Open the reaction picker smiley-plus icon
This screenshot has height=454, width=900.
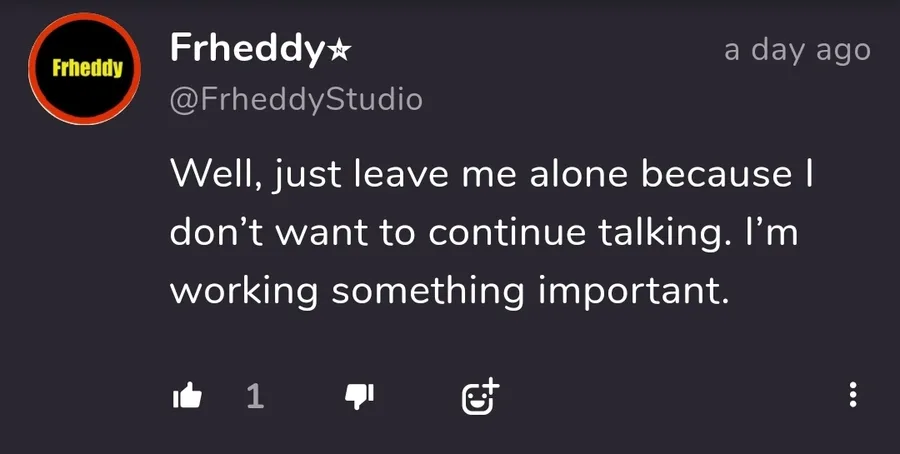pyautogui.click(x=479, y=397)
